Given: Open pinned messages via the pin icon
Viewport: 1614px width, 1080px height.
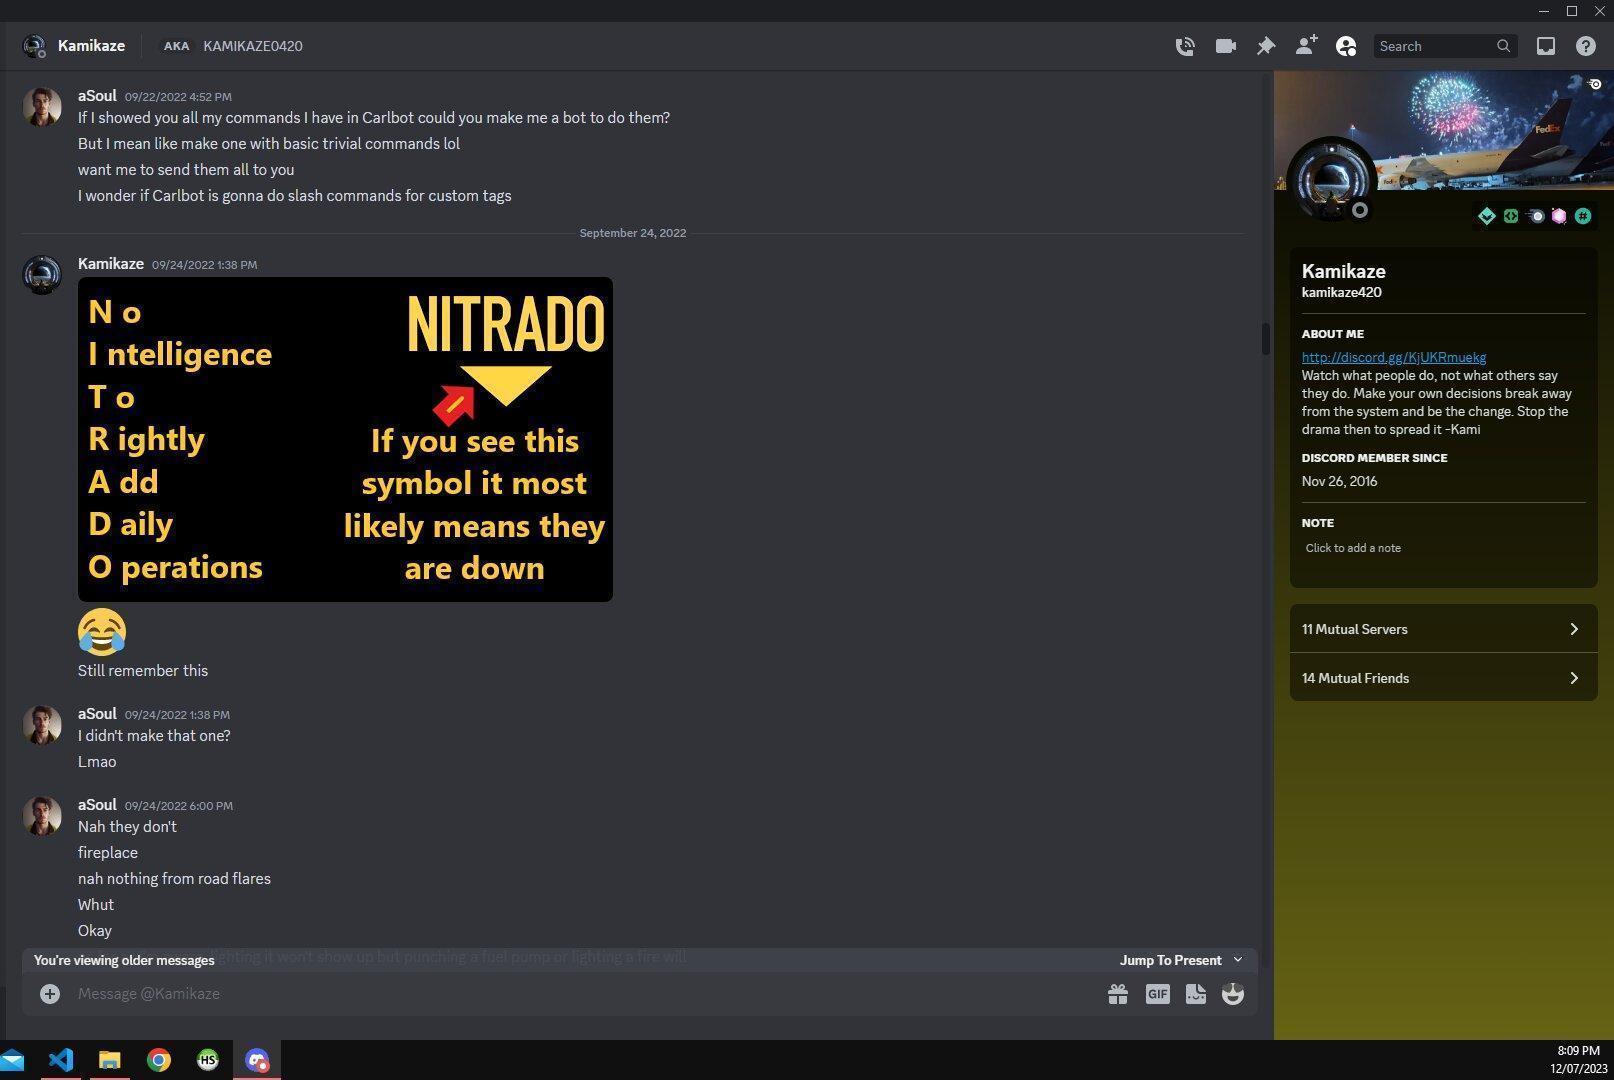Looking at the screenshot, I should click(x=1266, y=46).
